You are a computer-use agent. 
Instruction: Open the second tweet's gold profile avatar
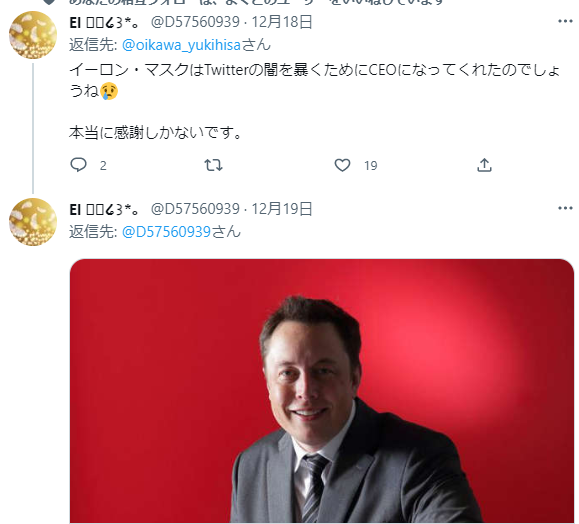tap(33, 222)
